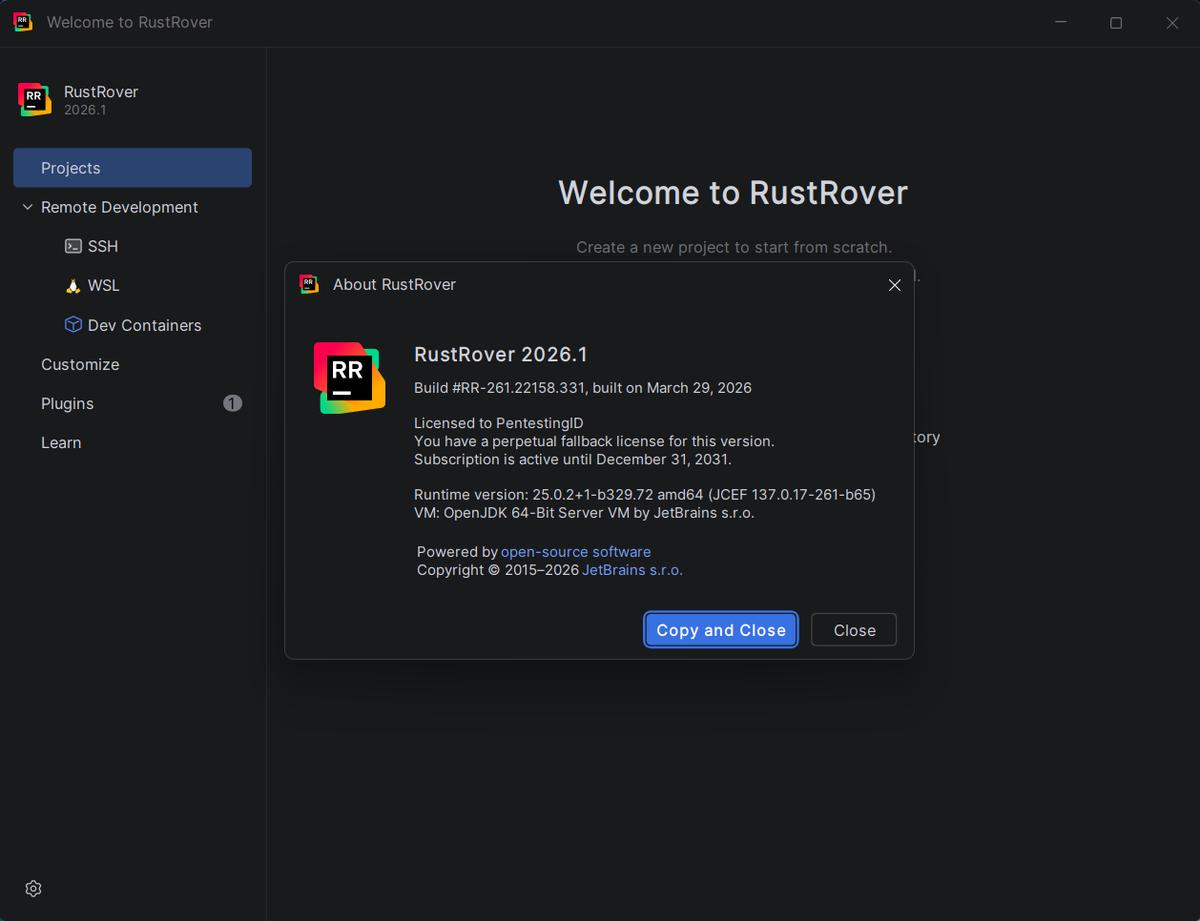Click the Runtime version line
Viewport: 1200px width, 921px height.
[645, 494]
